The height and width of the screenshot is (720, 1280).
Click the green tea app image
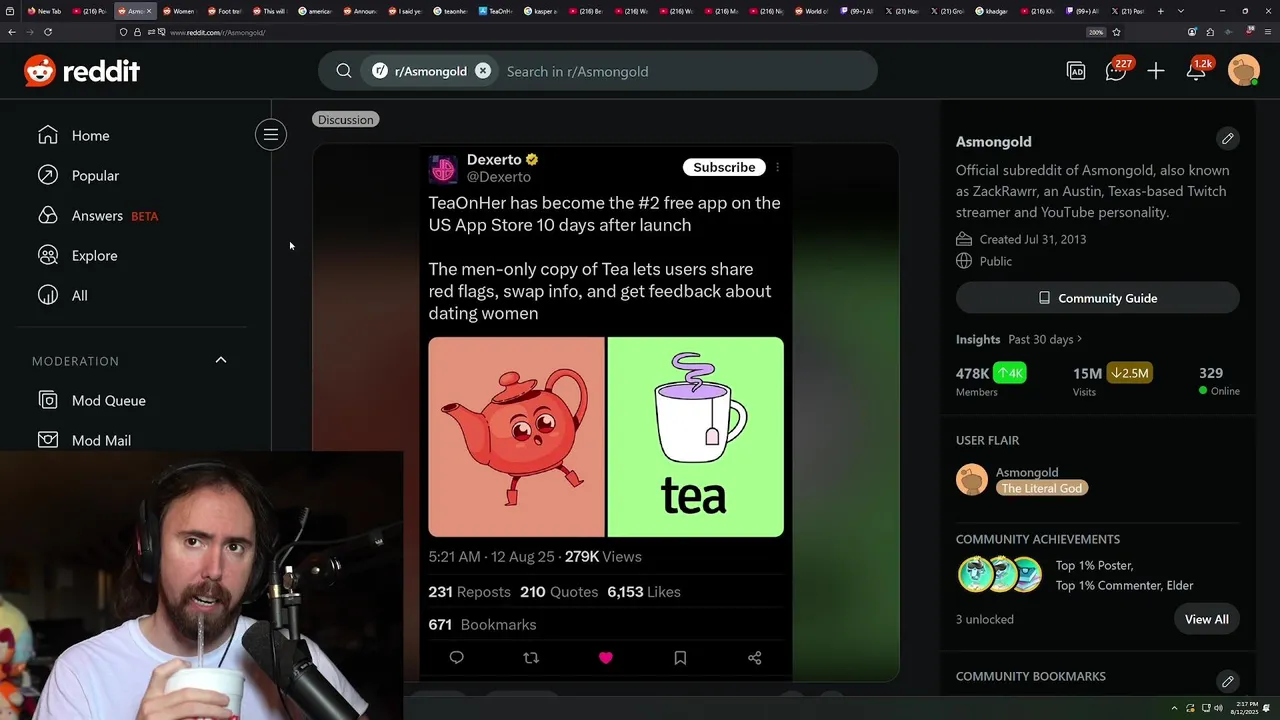click(696, 437)
